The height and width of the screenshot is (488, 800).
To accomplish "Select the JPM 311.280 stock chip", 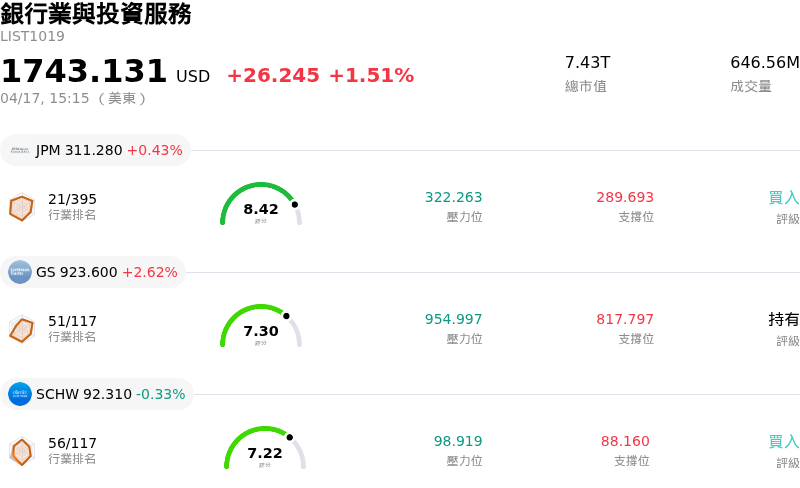I will 96,150.
